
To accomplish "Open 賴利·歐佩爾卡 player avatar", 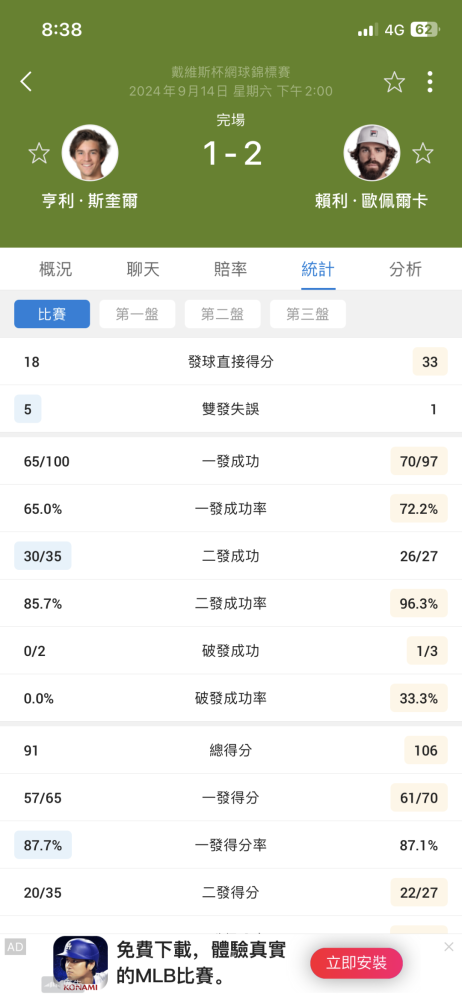I will (x=372, y=153).
